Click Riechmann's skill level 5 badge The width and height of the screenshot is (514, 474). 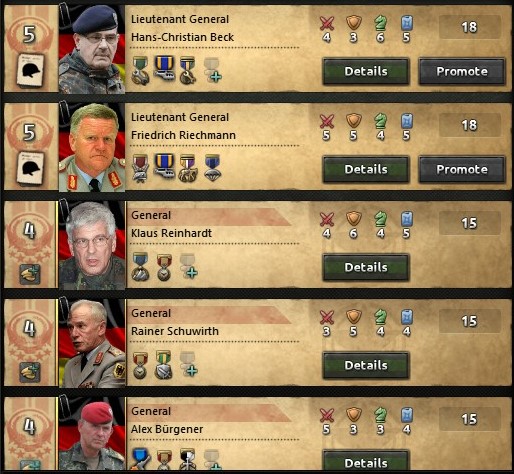[x=30, y=132]
